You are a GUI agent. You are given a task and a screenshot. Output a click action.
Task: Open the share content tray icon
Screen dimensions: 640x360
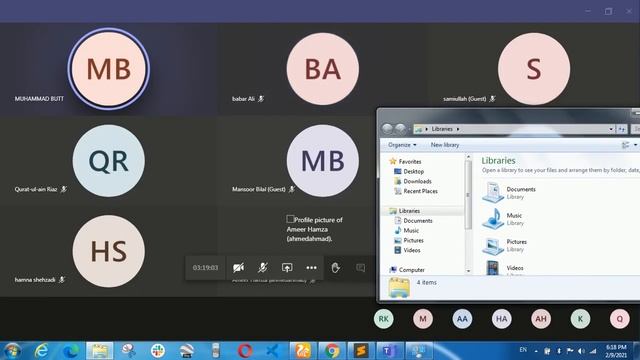287,268
